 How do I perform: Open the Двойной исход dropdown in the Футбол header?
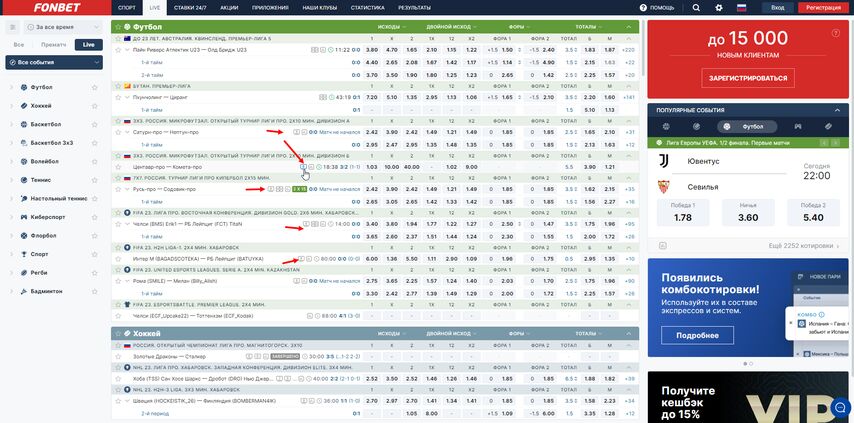(452, 27)
